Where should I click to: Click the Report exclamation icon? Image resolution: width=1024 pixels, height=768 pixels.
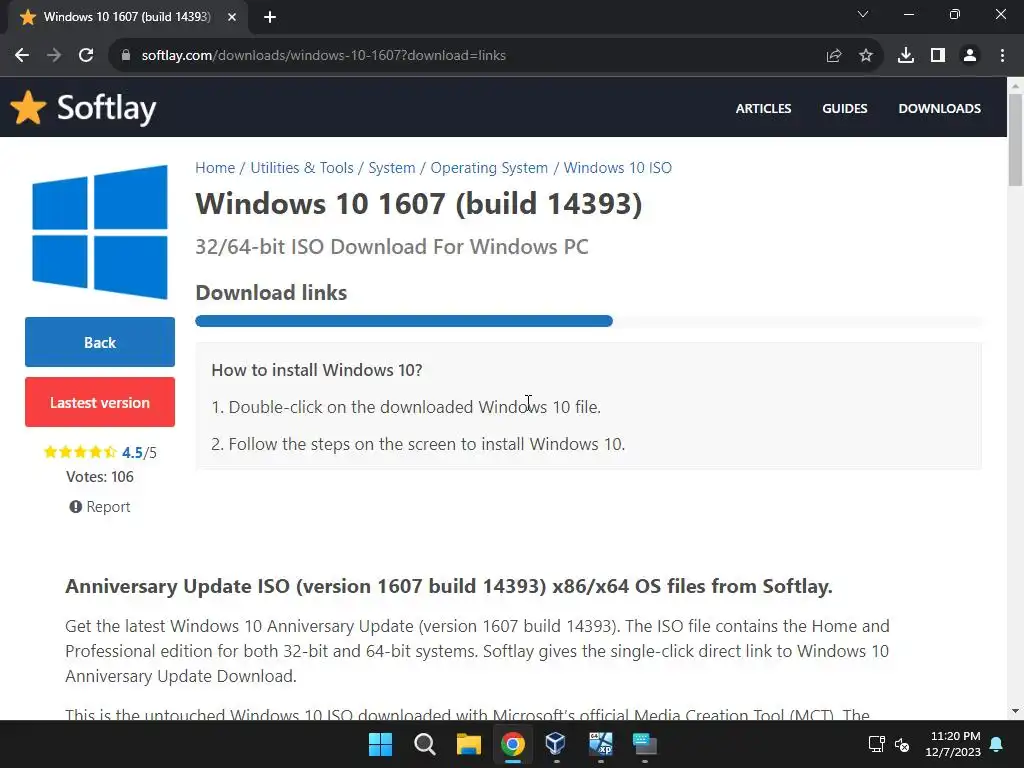[76, 507]
